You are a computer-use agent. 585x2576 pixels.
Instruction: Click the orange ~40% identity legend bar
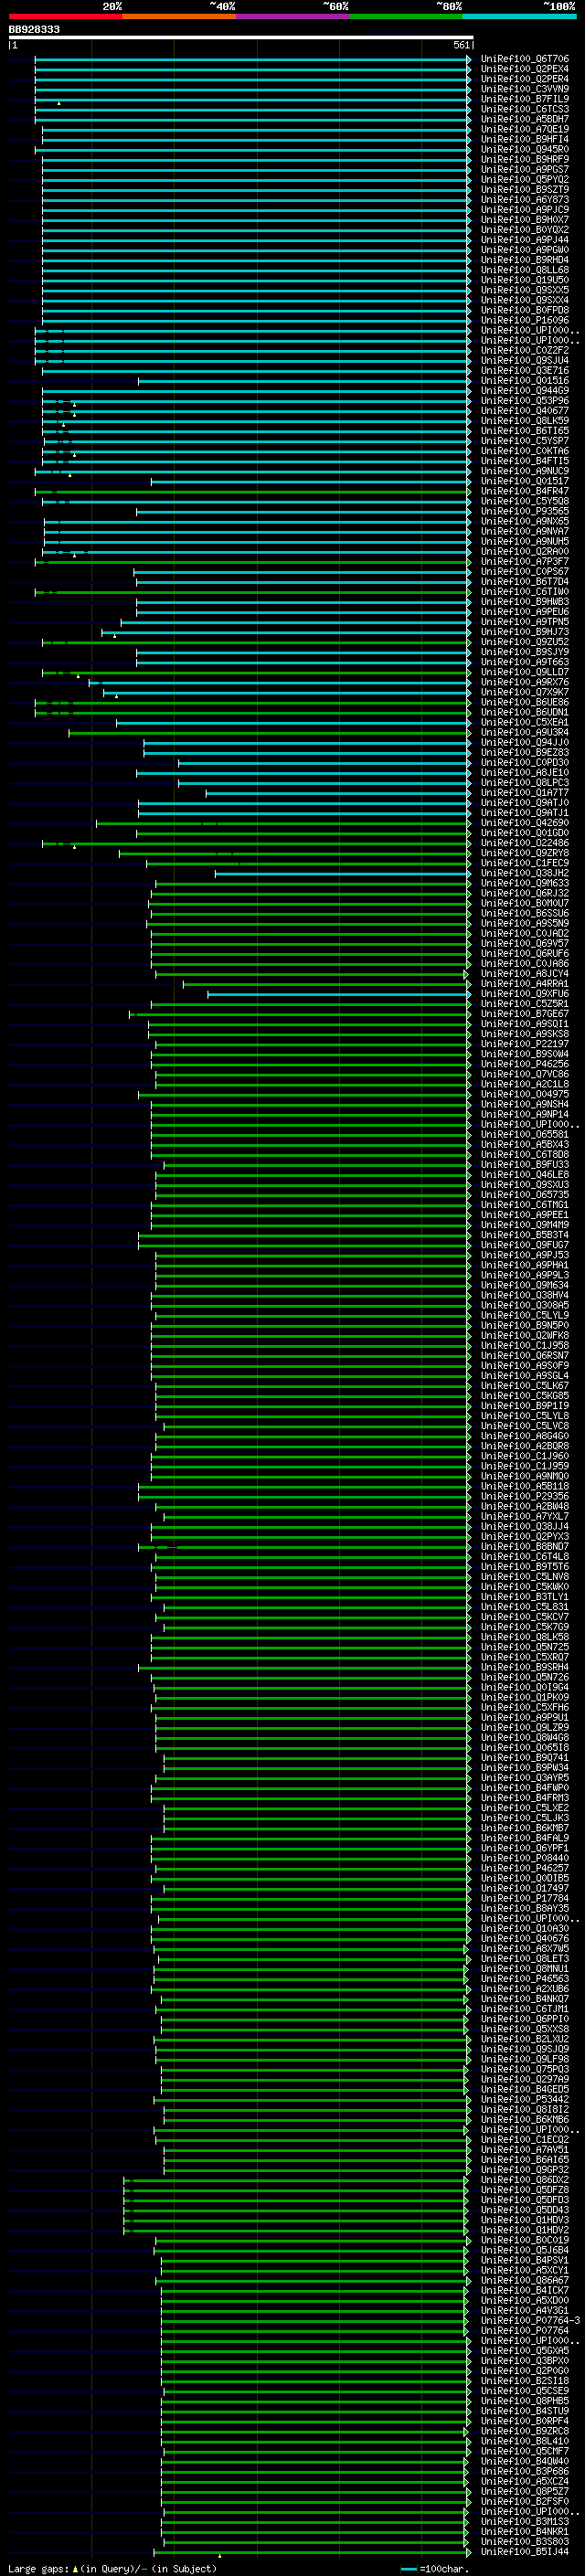tap(179, 16)
